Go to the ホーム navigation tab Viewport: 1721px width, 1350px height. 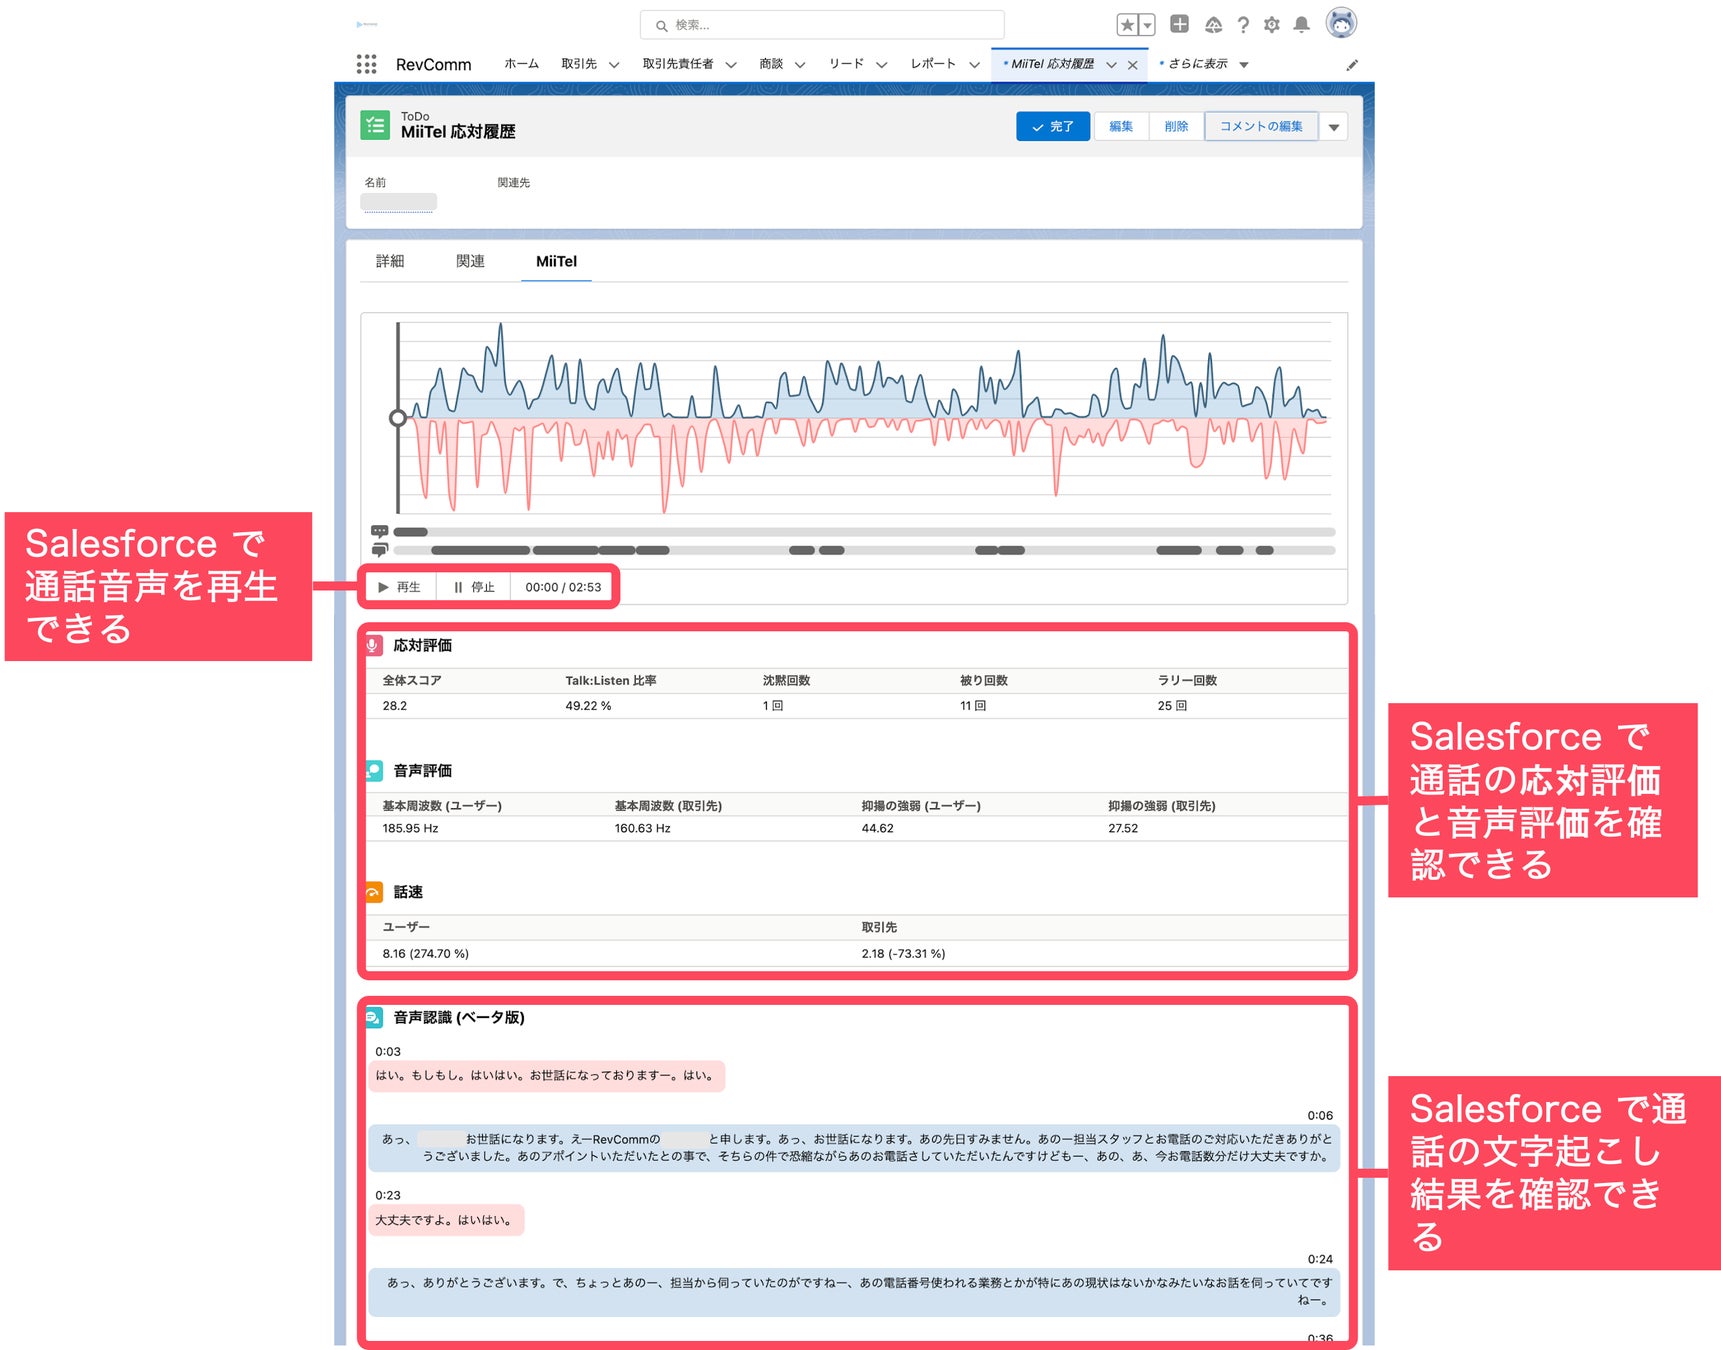pos(521,64)
